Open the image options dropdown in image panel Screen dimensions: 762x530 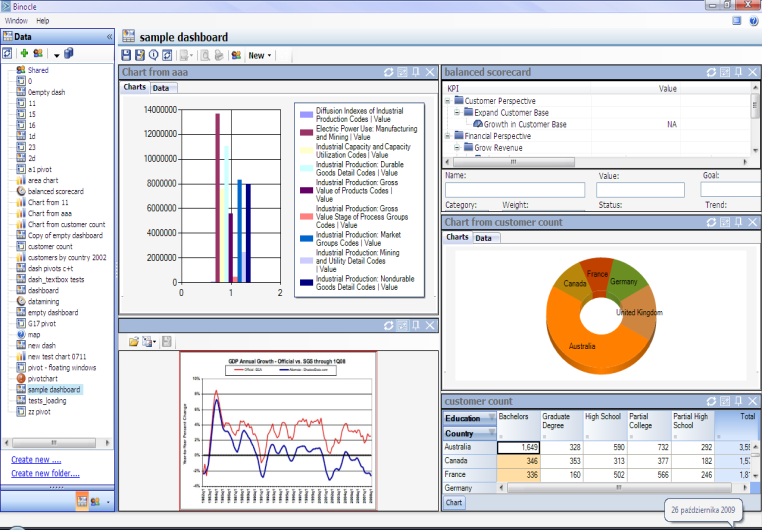pos(149,342)
